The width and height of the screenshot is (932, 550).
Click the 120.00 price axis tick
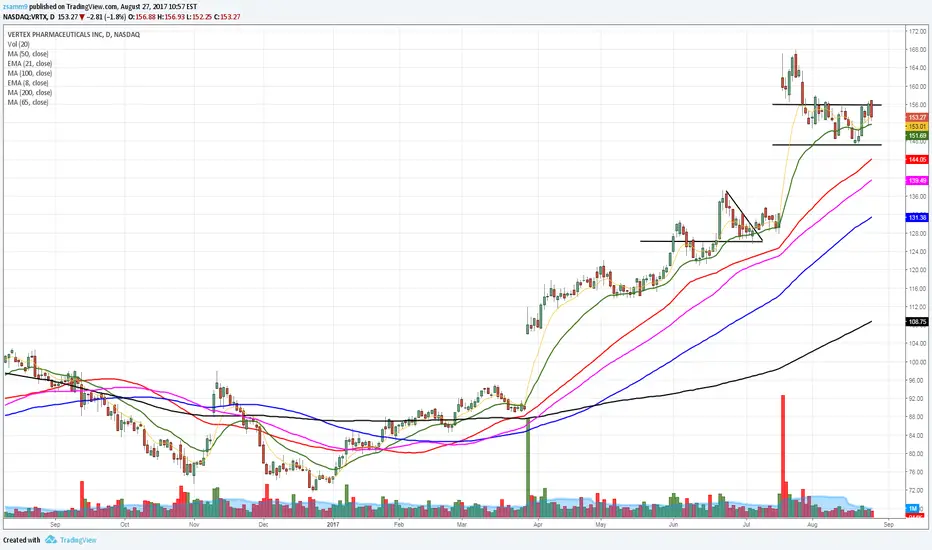[917, 269]
